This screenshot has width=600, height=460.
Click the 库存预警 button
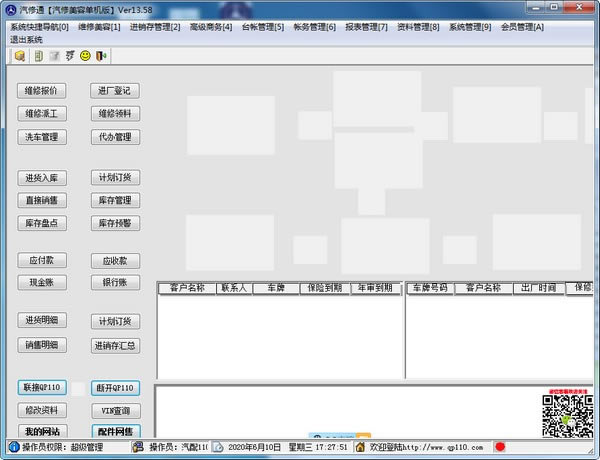click(116, 223)
